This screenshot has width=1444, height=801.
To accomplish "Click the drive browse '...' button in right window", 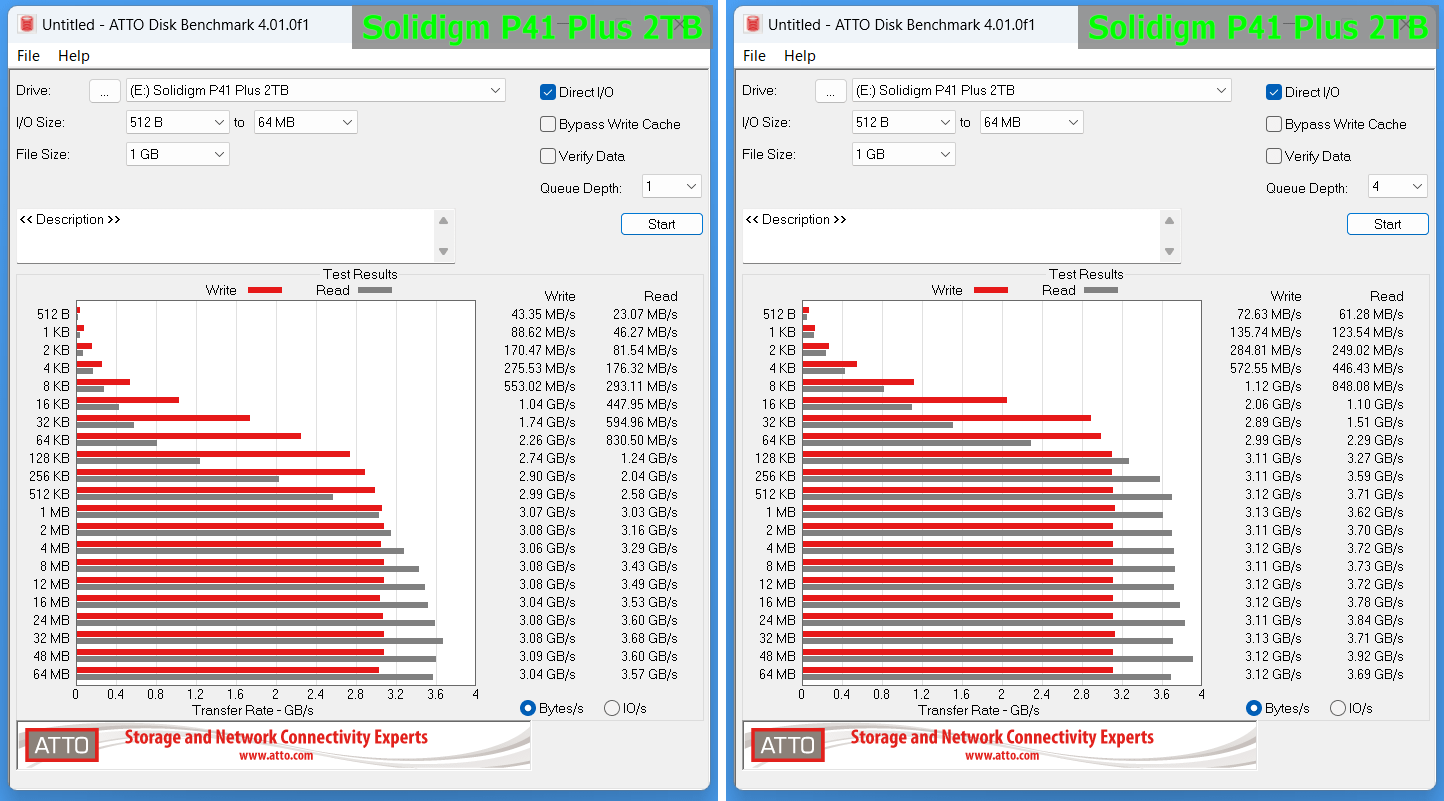I will [x=830, y=91].
